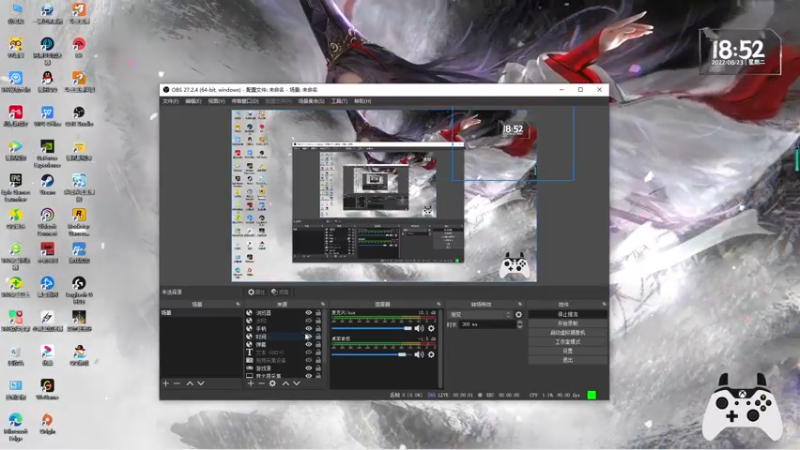Toggle lock on the 弹幕 source

click(x=318, y=344)
